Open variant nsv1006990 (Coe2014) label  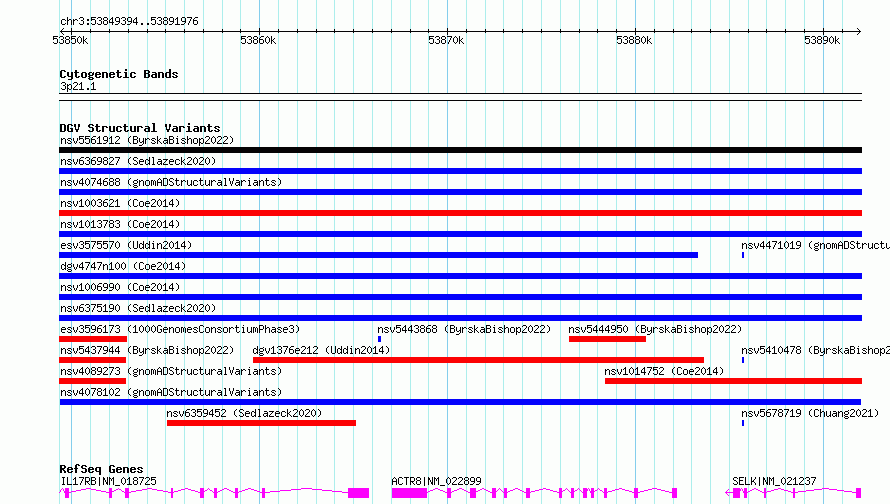coord(120,287)
